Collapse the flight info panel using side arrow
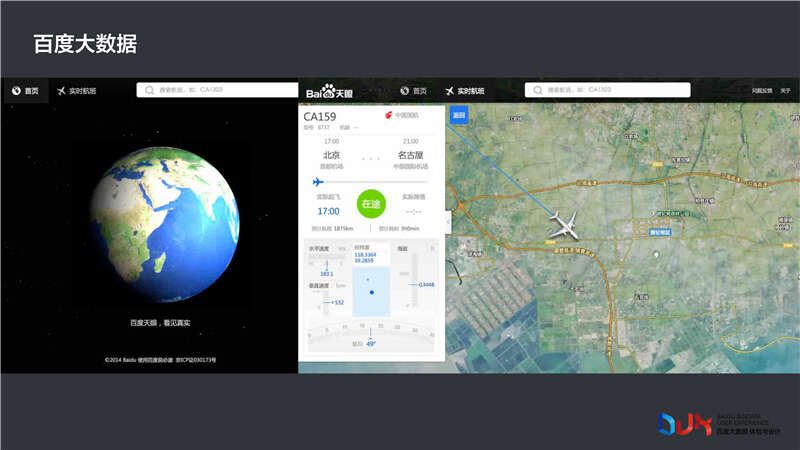 coord(448,222)
